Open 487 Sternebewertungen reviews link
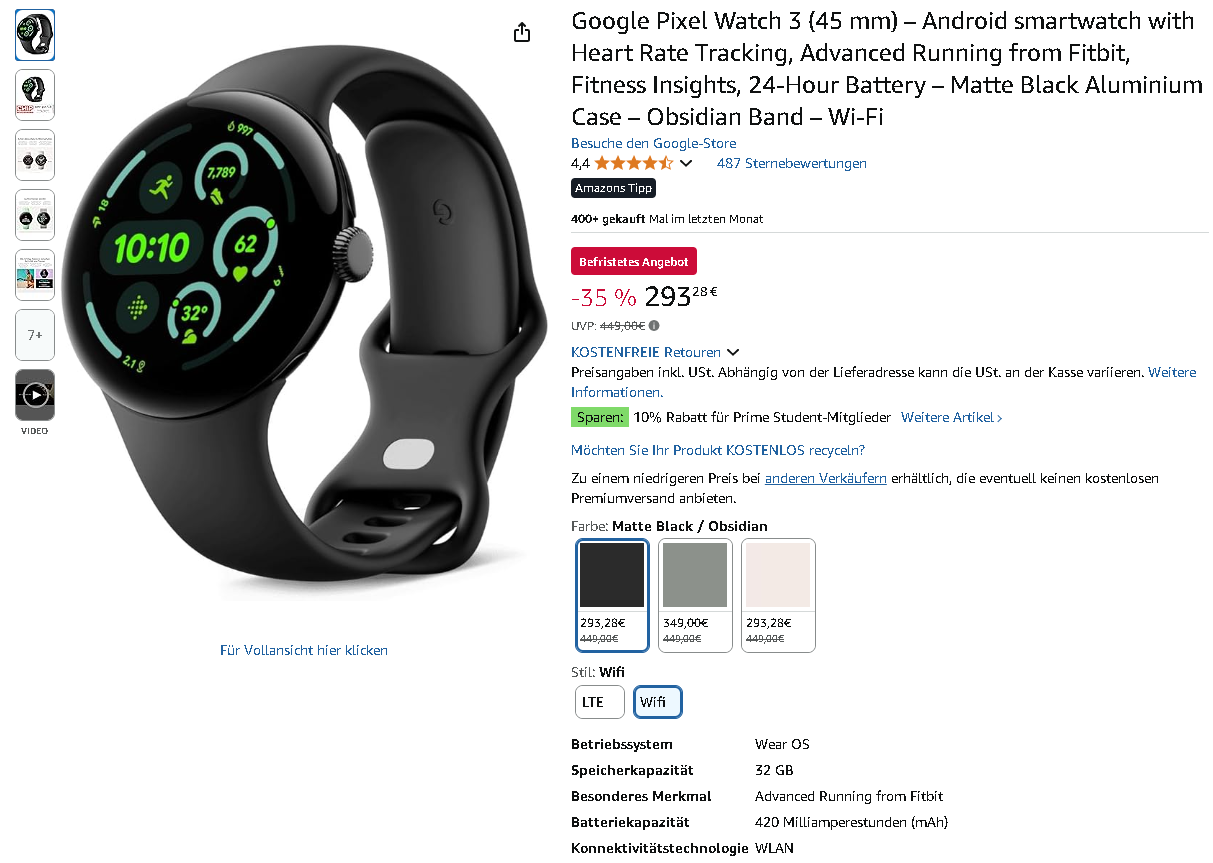This screenshot has height=863, width=1213. coord(792,163)
